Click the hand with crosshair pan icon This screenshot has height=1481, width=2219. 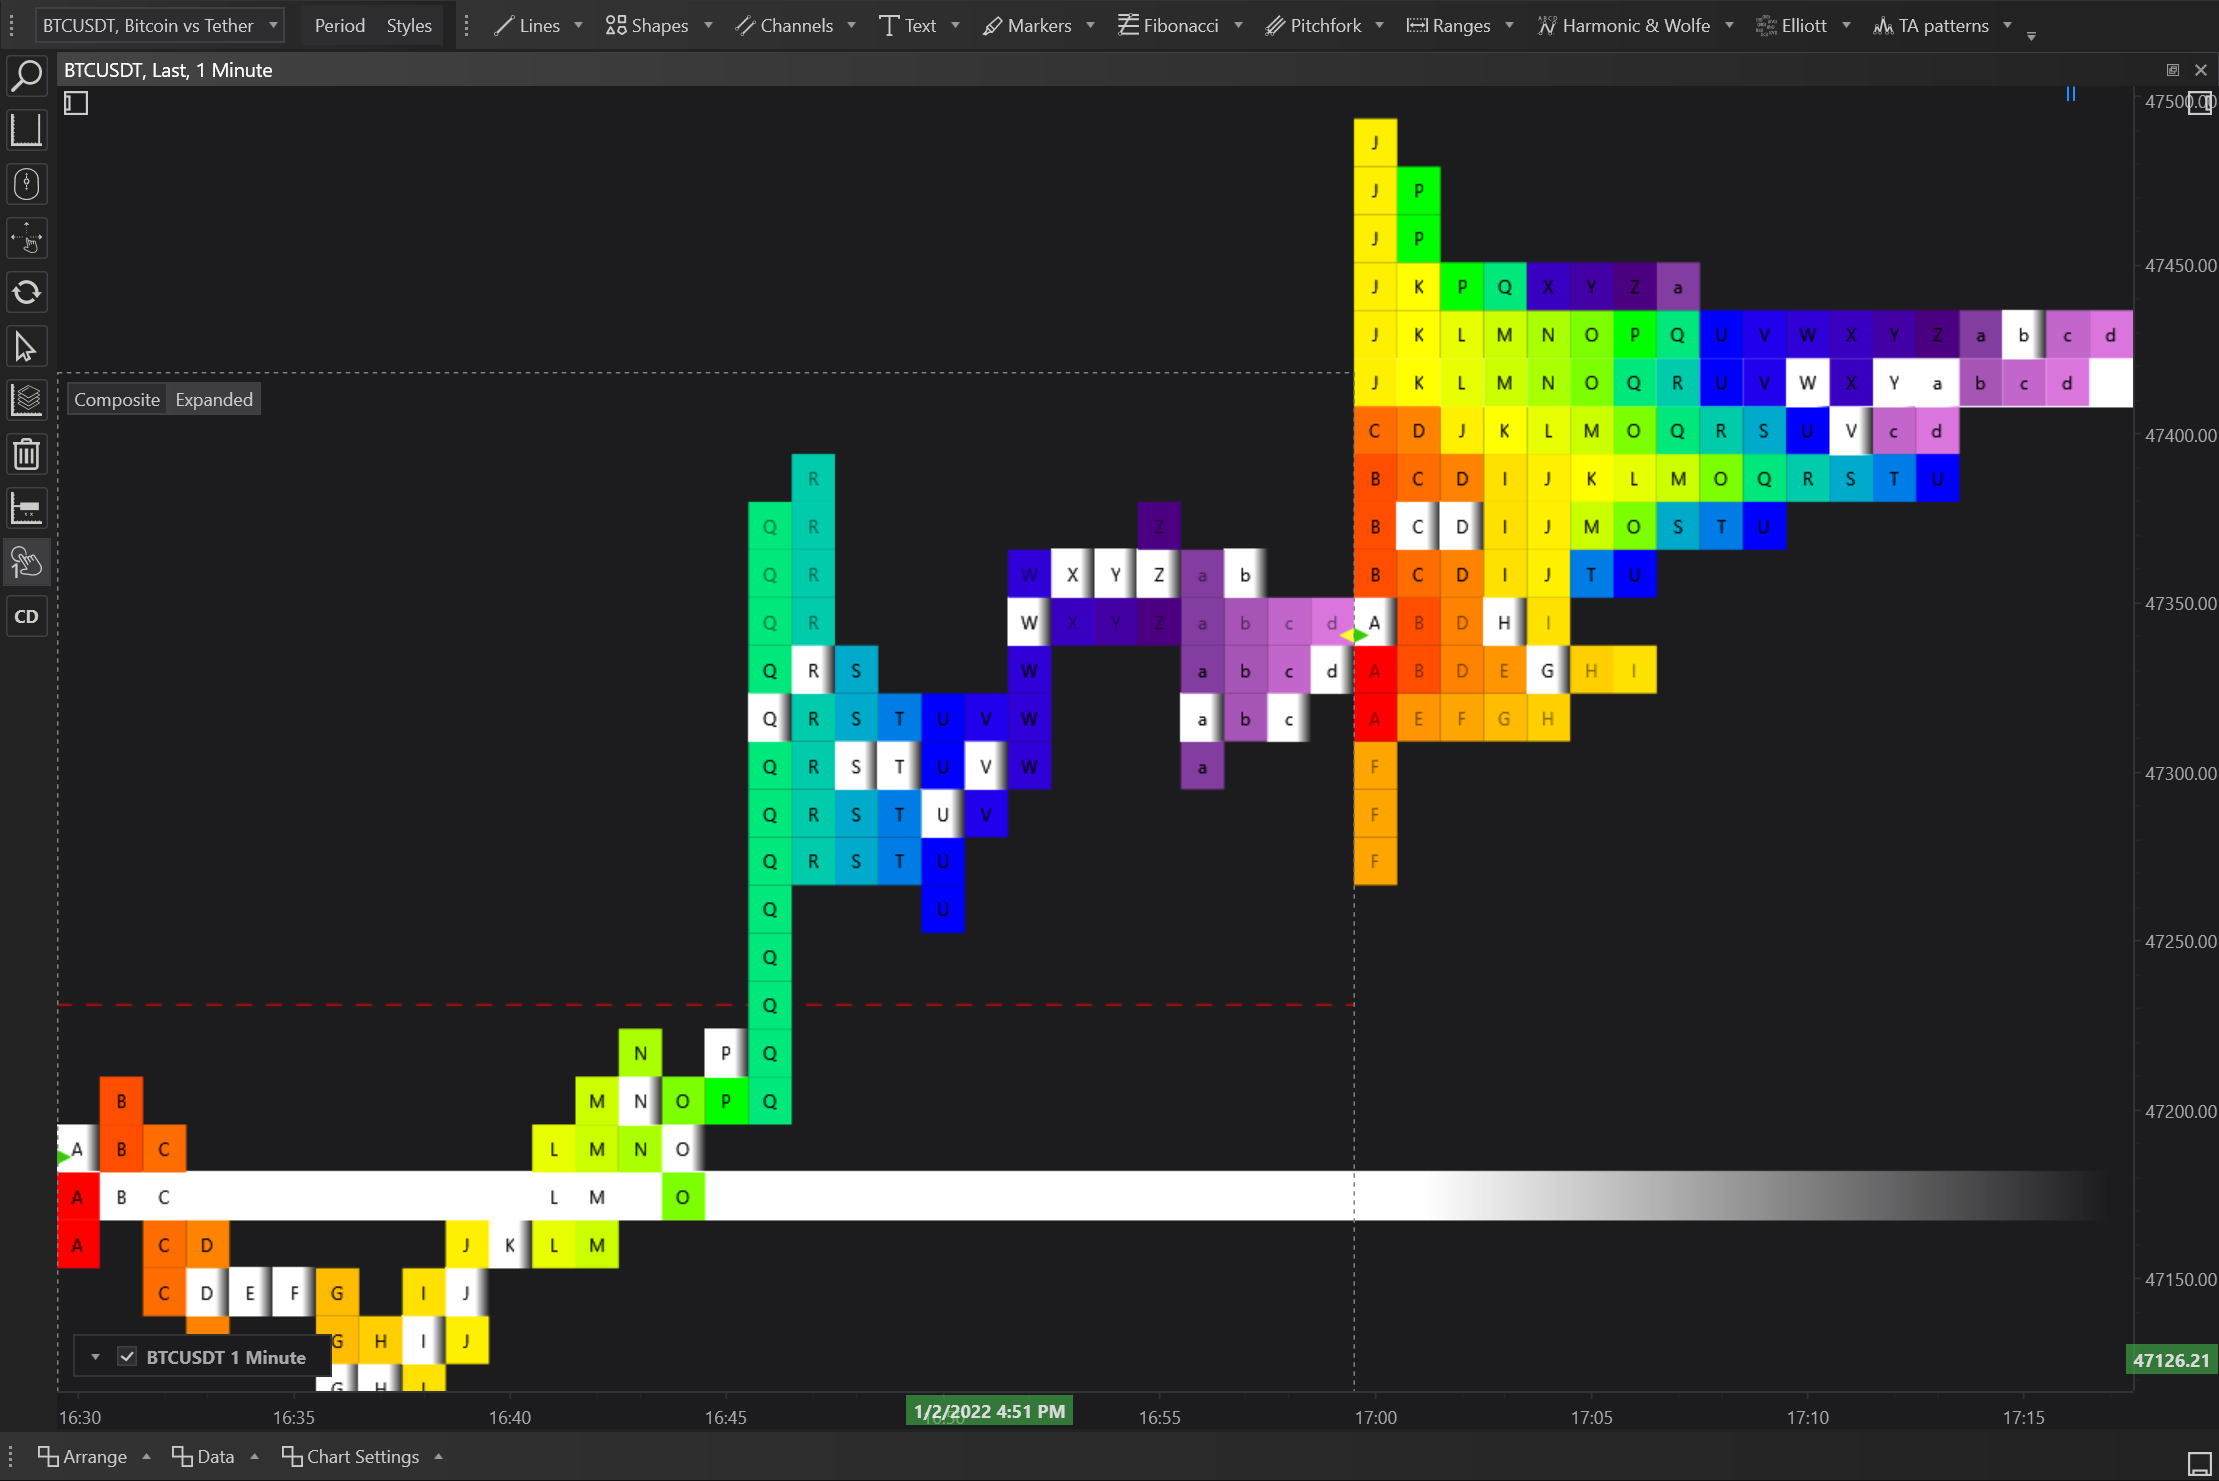(x=27, y=239)
